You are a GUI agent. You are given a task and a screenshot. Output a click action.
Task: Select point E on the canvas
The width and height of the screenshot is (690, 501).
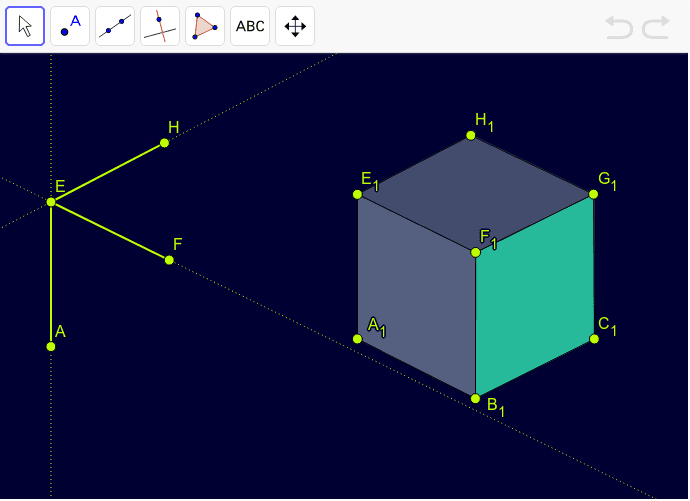click(x=51, y=202)
